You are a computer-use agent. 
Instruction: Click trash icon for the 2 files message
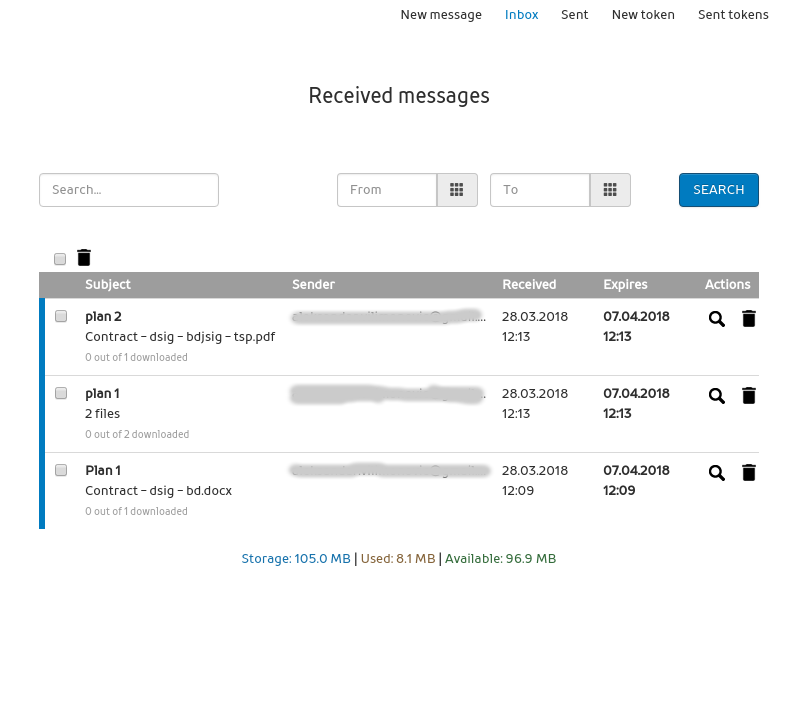click(x=748, y=396)
